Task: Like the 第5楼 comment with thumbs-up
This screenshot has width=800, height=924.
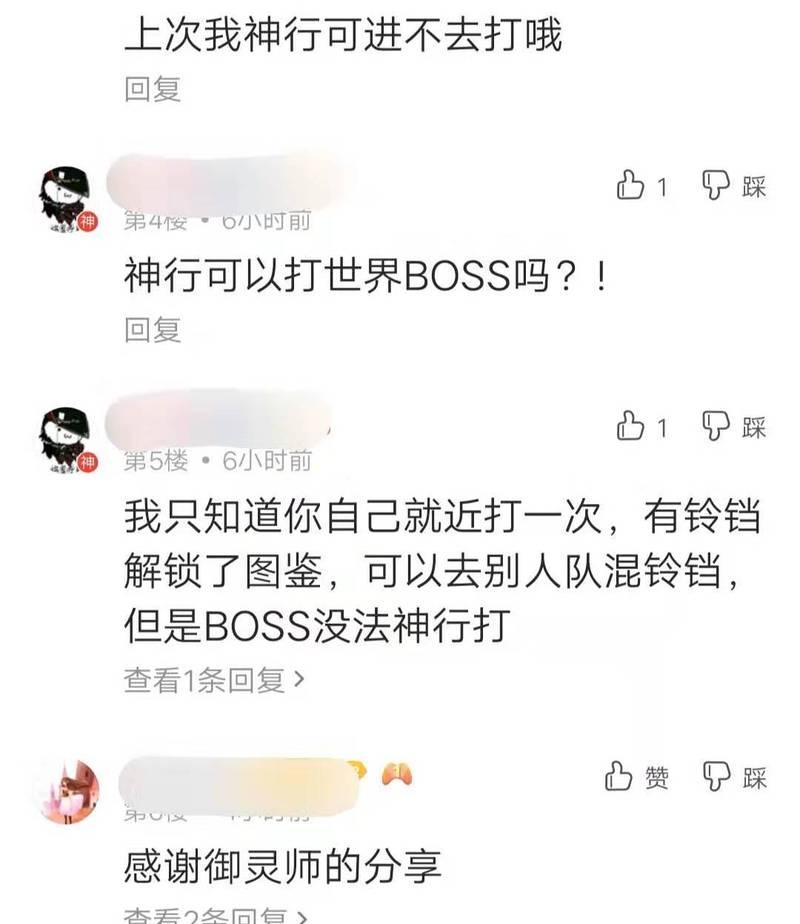Action: click(x=641, y=425)
